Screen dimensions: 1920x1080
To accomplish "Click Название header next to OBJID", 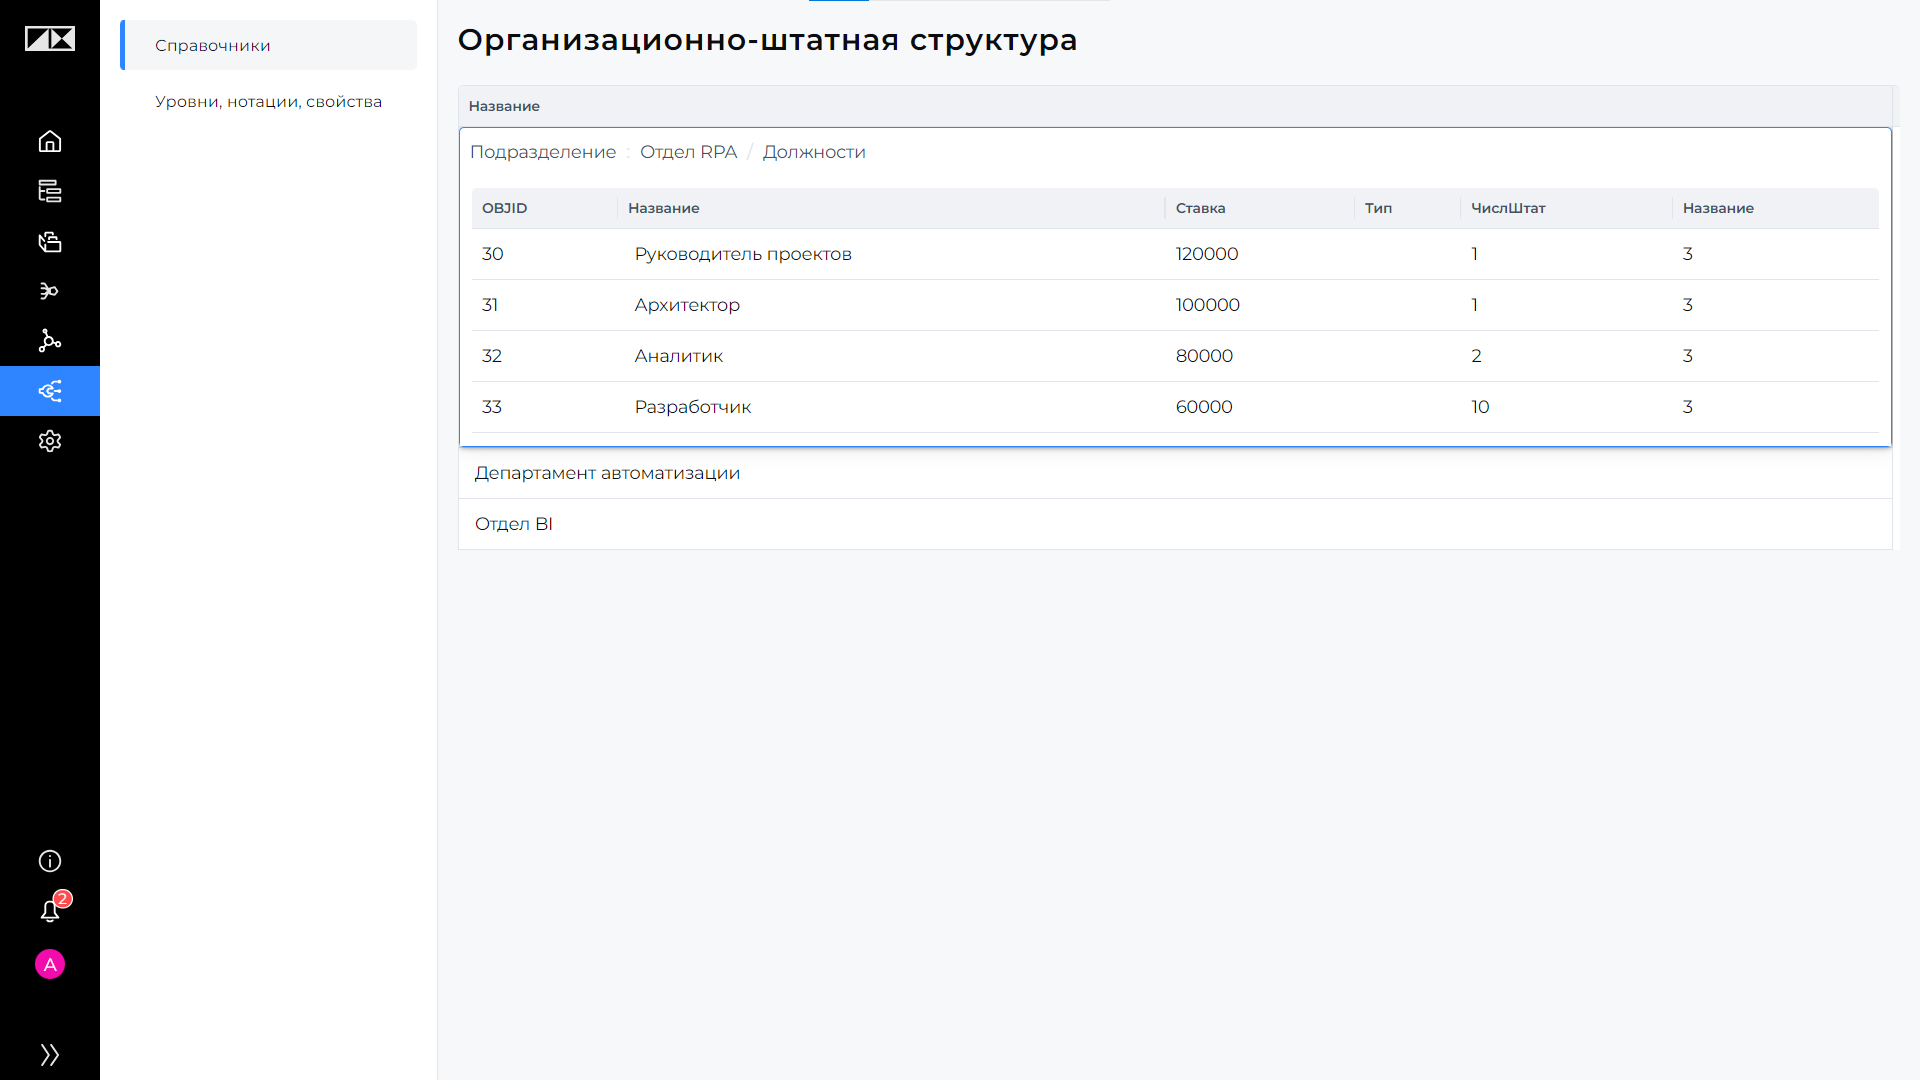I will 663,208.
